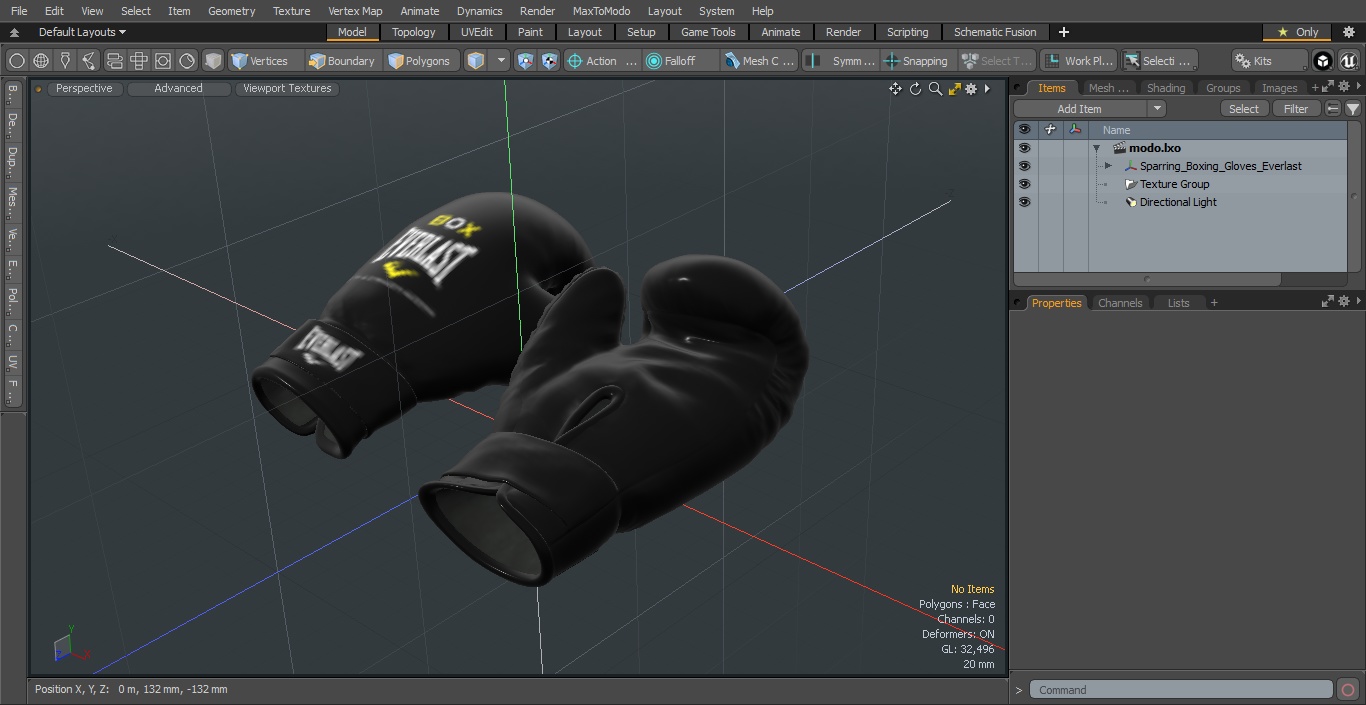The width and height of the screenshot is (1366, 705).
Task: Open the Symmetry options
Action: (841, 61)
